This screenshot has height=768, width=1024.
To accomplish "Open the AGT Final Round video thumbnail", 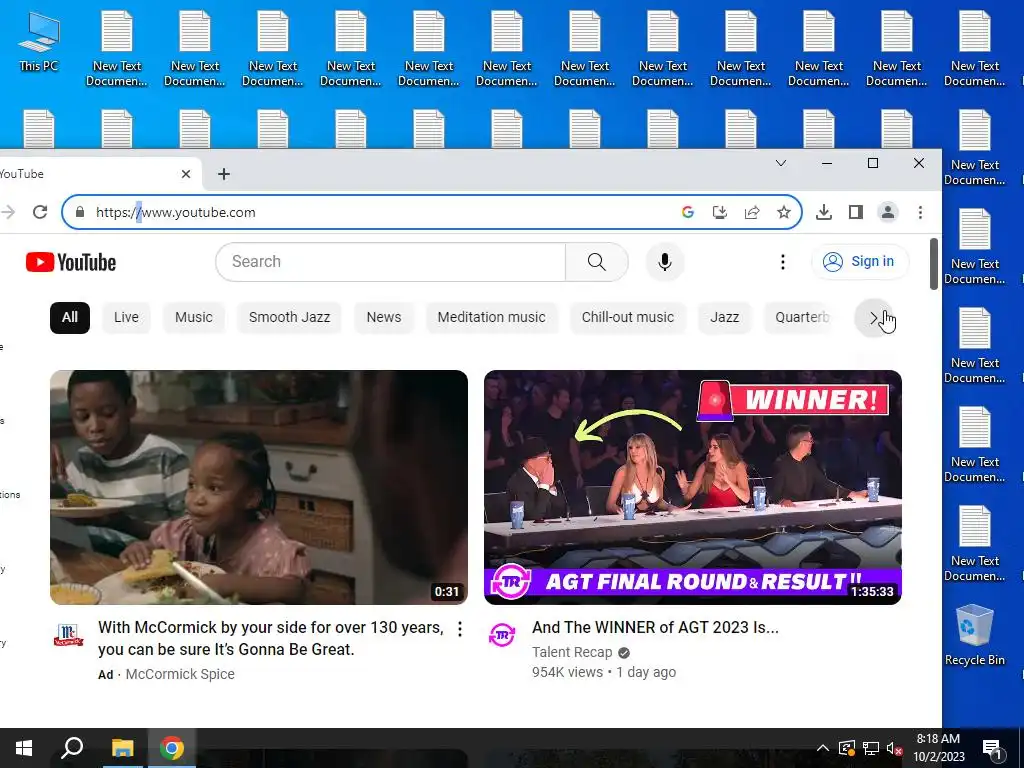I will pos(692,487).
